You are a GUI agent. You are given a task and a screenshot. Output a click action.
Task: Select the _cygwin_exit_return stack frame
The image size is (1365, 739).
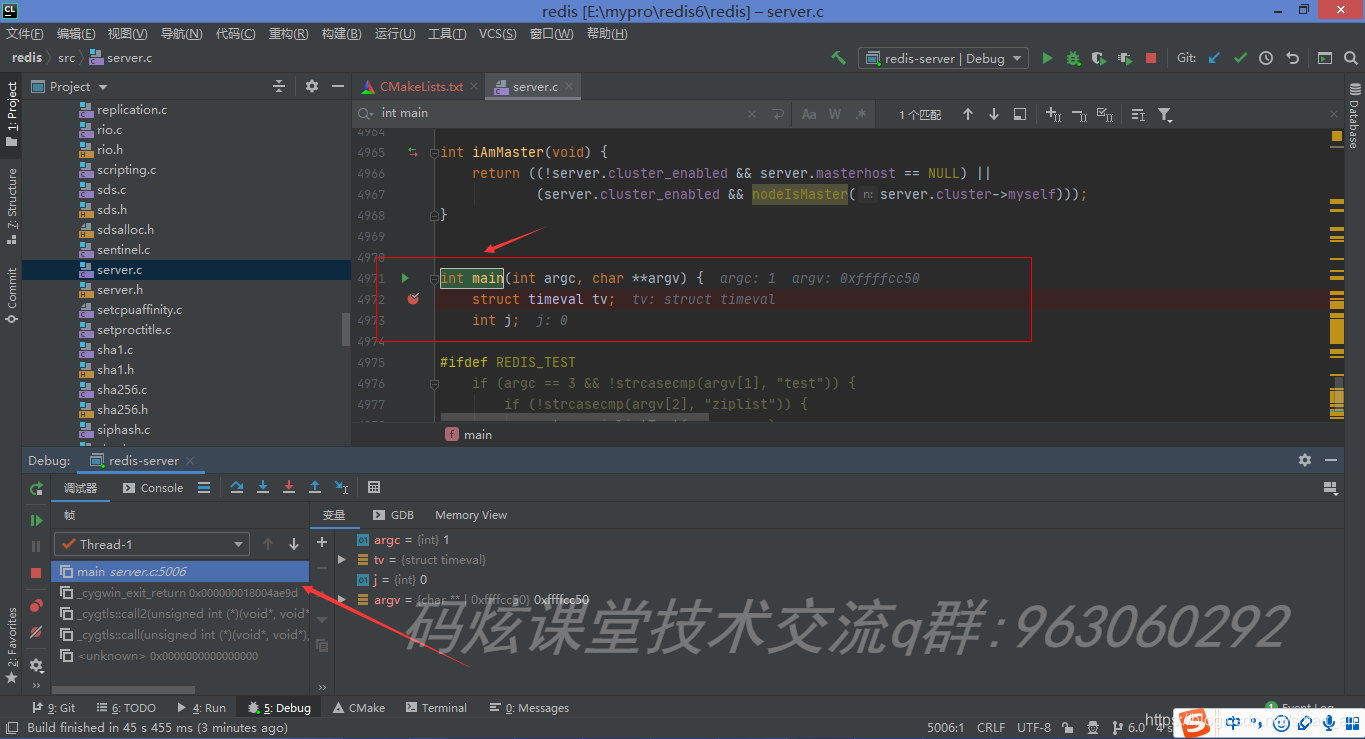(180, 593)
